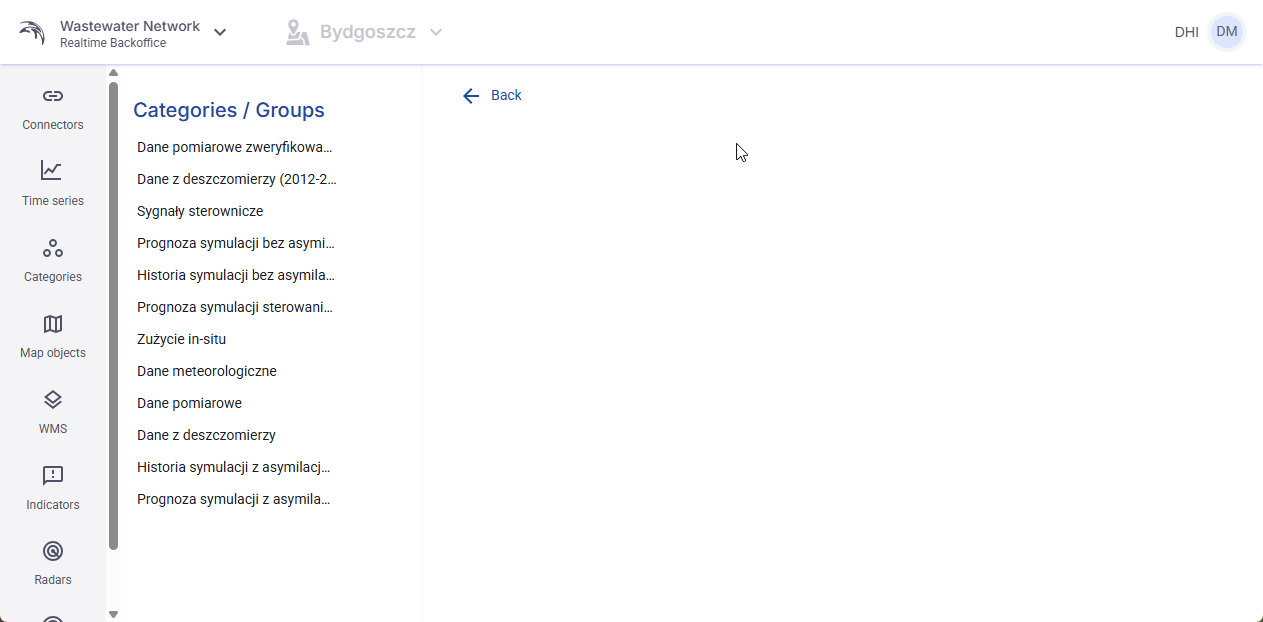Go to the WMS label
1263x622 pixels.
tap(53, 429)
